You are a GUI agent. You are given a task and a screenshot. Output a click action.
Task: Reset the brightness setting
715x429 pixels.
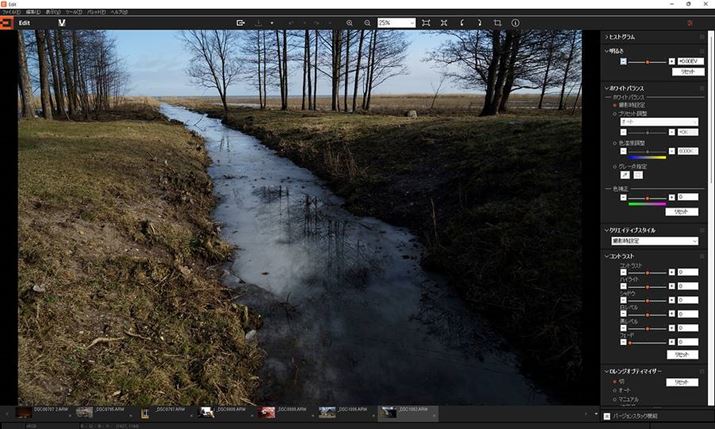click(x=688, y=72)
